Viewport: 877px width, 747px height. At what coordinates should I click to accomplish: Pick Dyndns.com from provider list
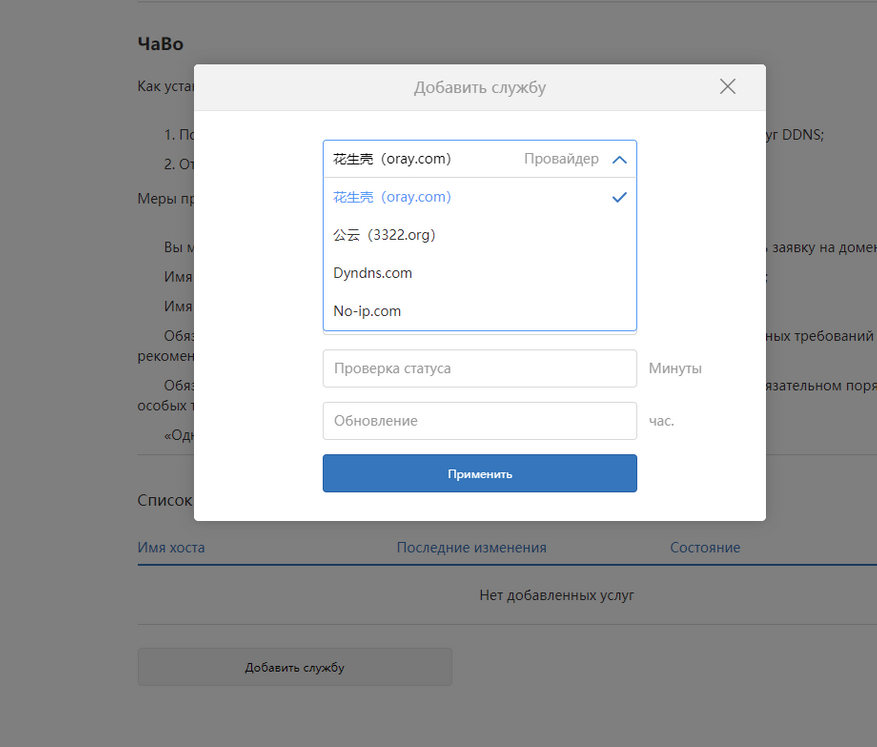tap(479, 273)
